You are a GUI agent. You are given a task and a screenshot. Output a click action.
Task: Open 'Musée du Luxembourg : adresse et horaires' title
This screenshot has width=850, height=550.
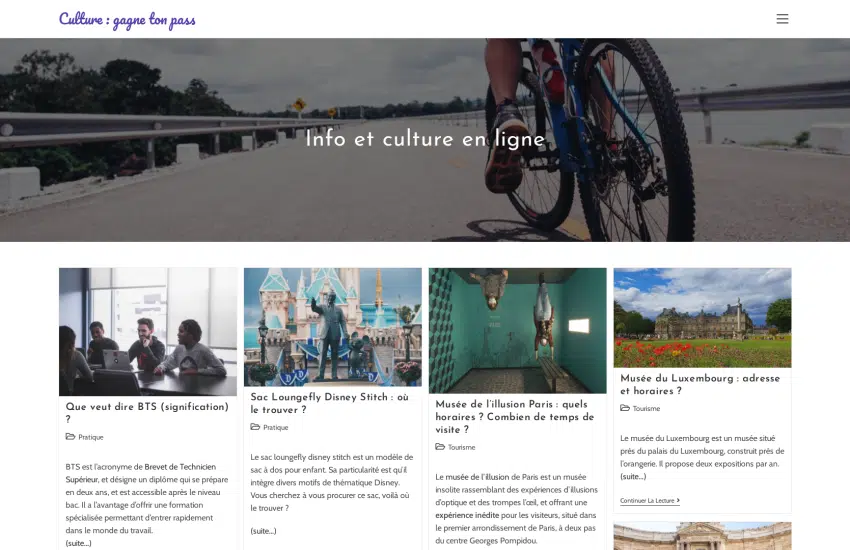[700, 384]
